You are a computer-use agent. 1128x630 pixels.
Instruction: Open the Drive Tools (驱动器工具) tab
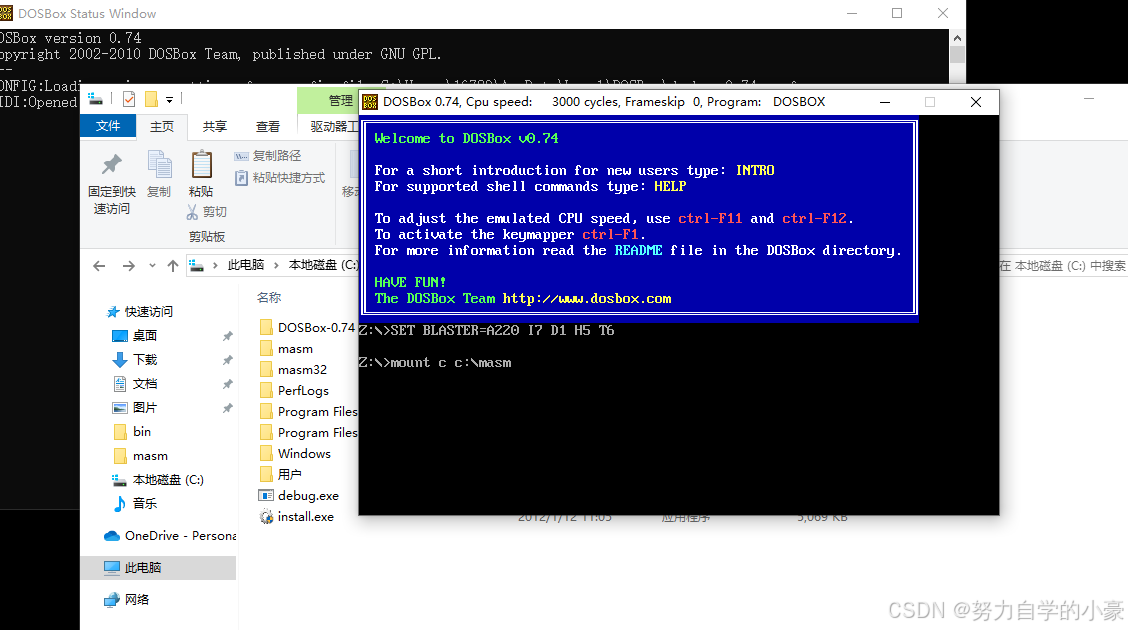[x=333, y=127]
